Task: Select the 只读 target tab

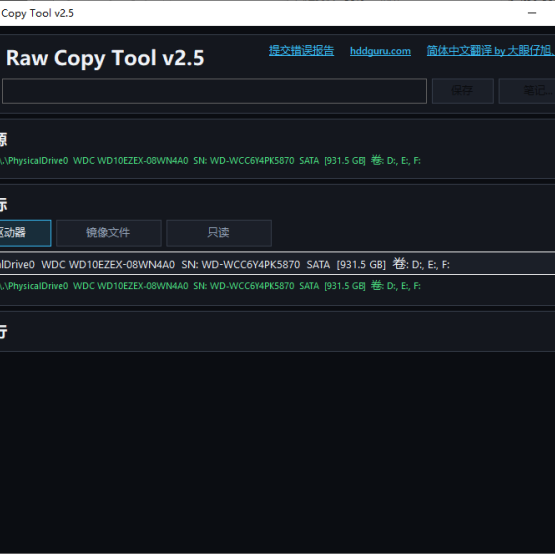Action: pos(219,233)
